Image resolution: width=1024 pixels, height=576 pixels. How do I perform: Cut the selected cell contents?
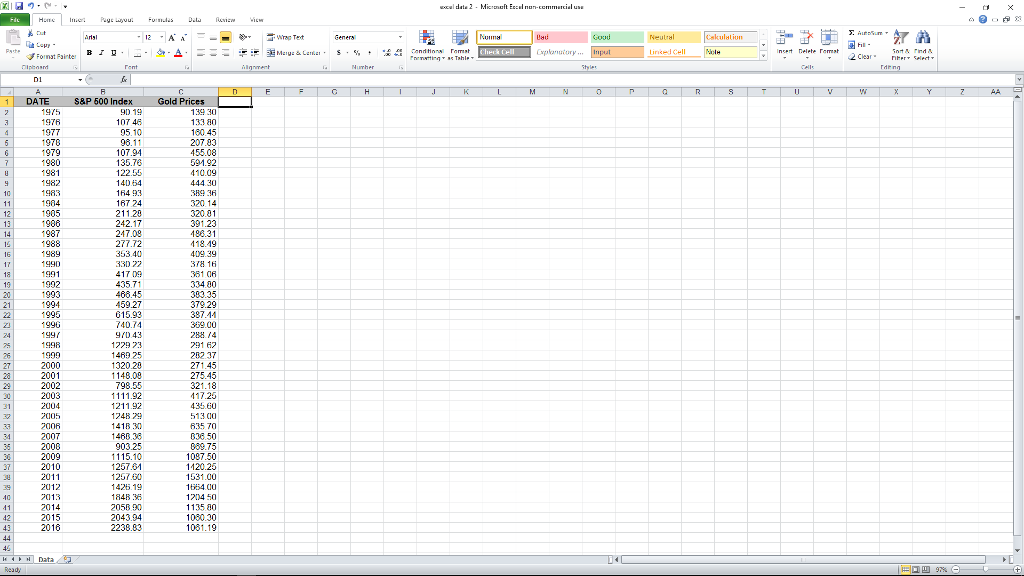pos(37,33)
